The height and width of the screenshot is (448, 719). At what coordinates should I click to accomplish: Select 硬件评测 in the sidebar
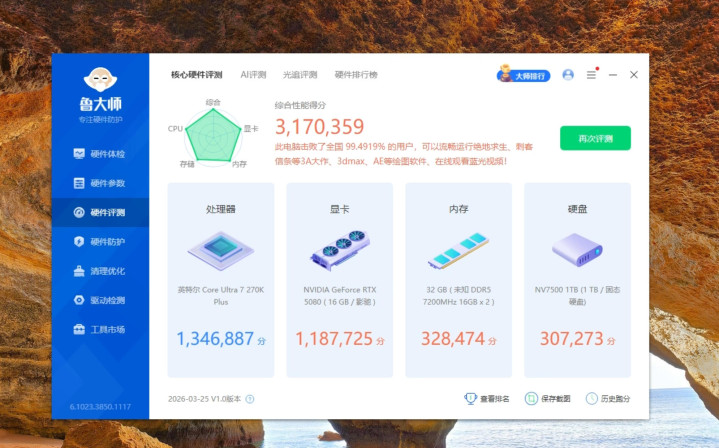[x=100, y=212]
